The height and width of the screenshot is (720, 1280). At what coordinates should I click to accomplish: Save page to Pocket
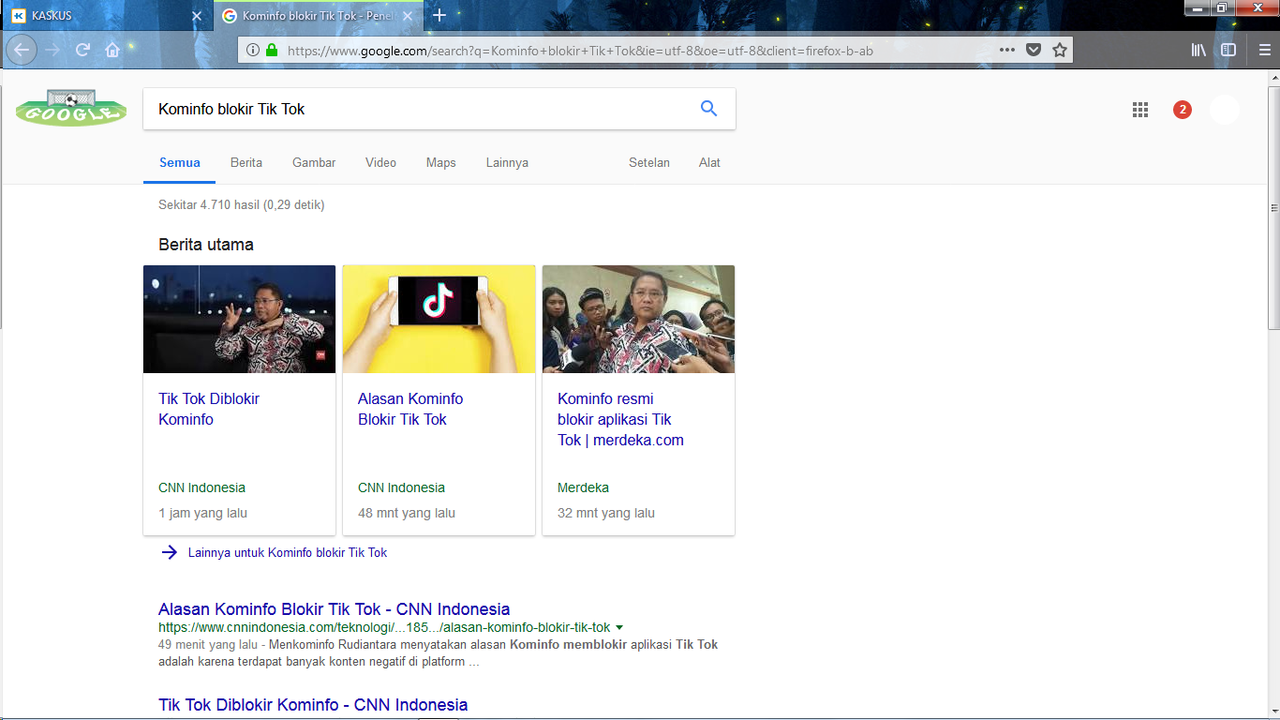click(x=1034, y=50)
